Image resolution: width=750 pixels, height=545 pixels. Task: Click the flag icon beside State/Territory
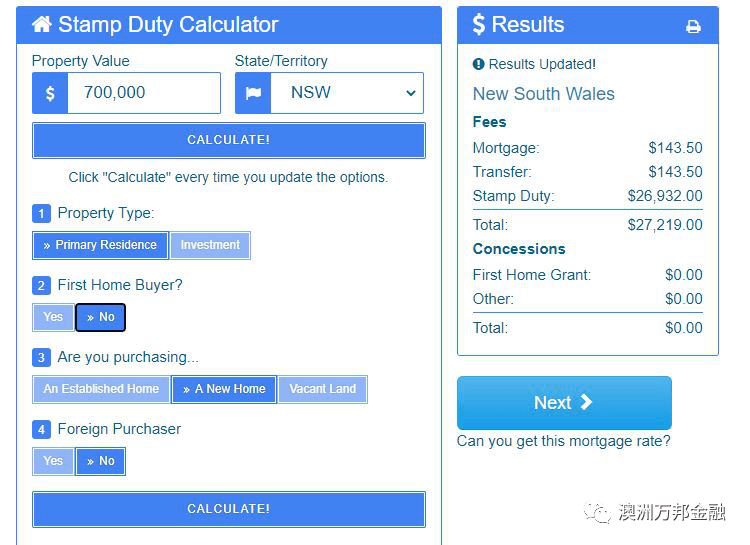(253, 93)
